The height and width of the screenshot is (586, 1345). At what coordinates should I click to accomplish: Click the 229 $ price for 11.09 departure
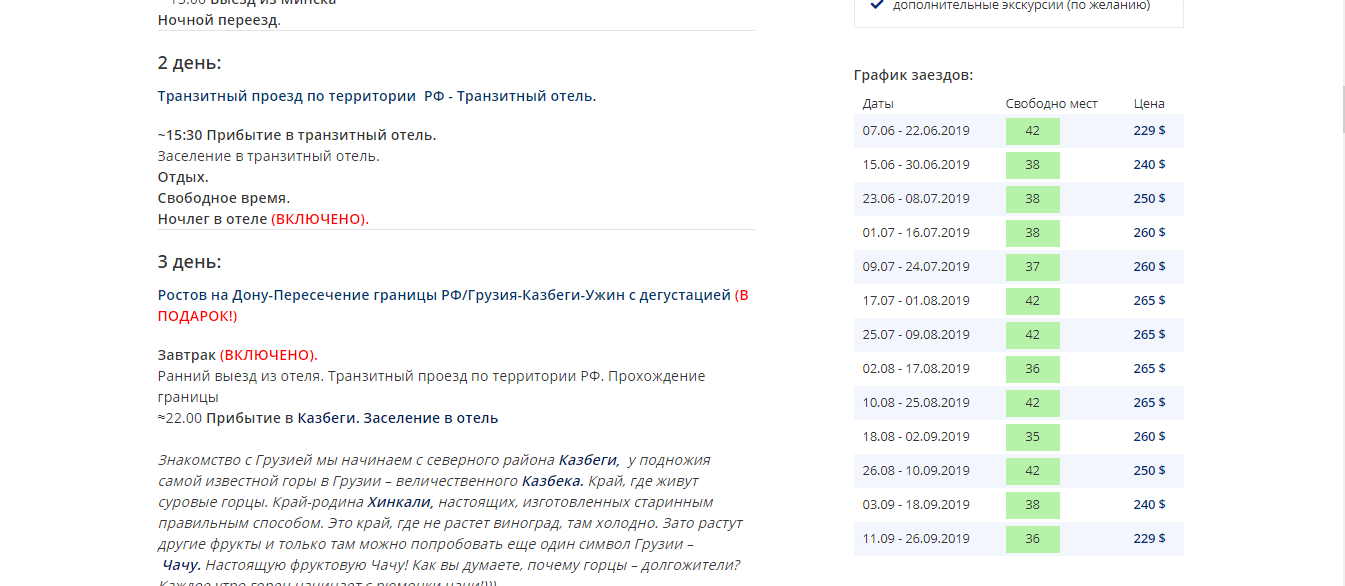(x=1149, y=539)
